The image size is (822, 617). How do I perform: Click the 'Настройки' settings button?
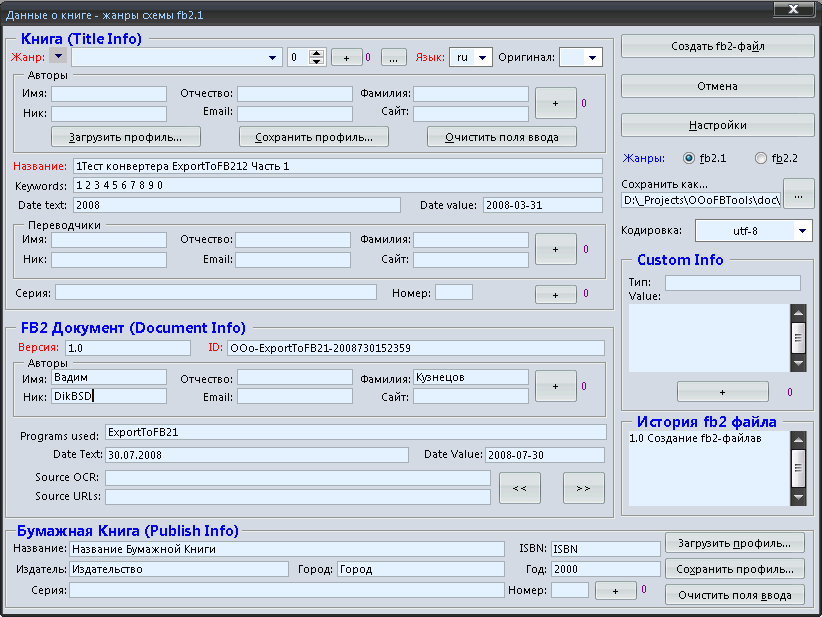[717, 125]
